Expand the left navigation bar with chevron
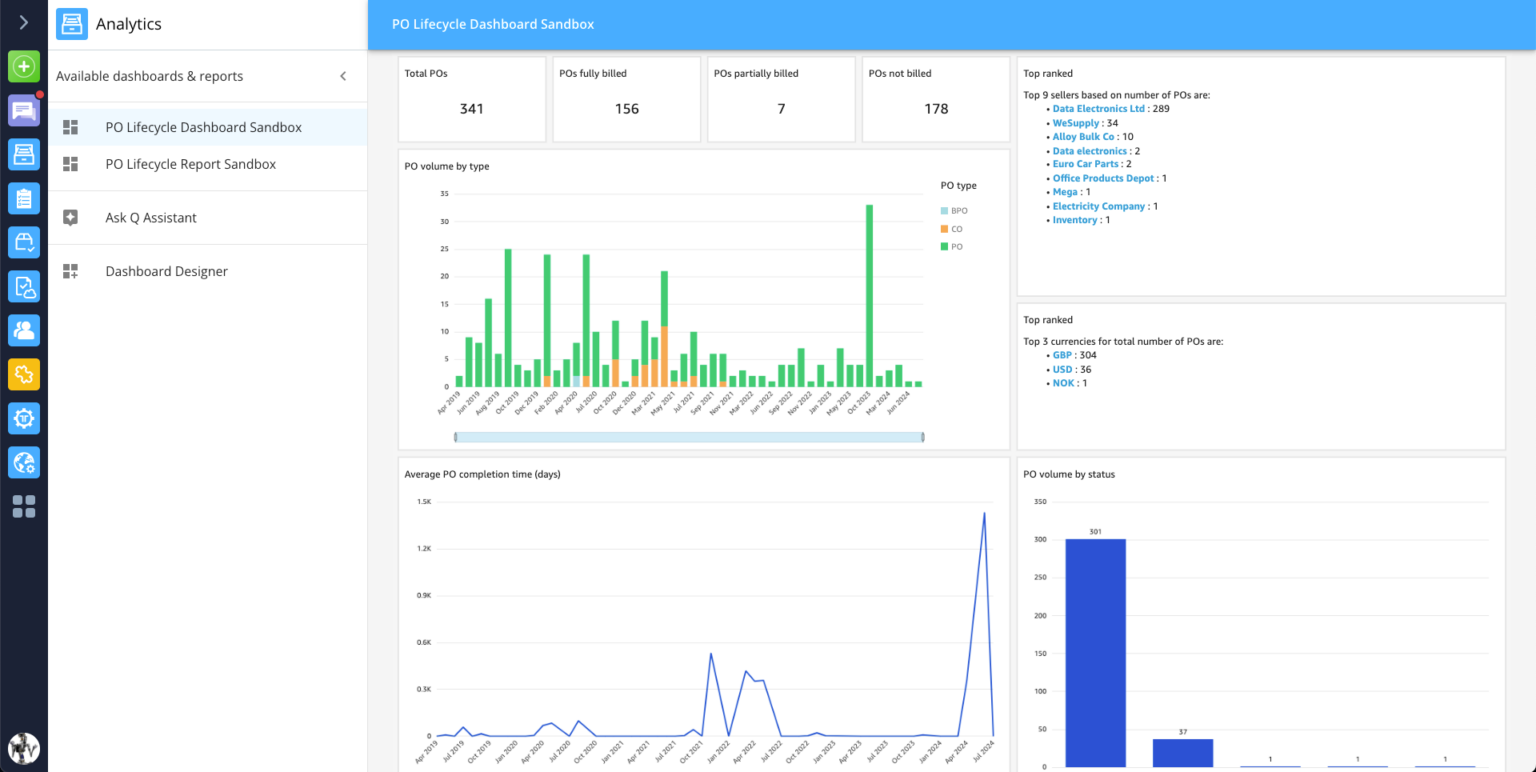Image resolution: width=1536 pixels, height=772 pixels. pos(24,22)
